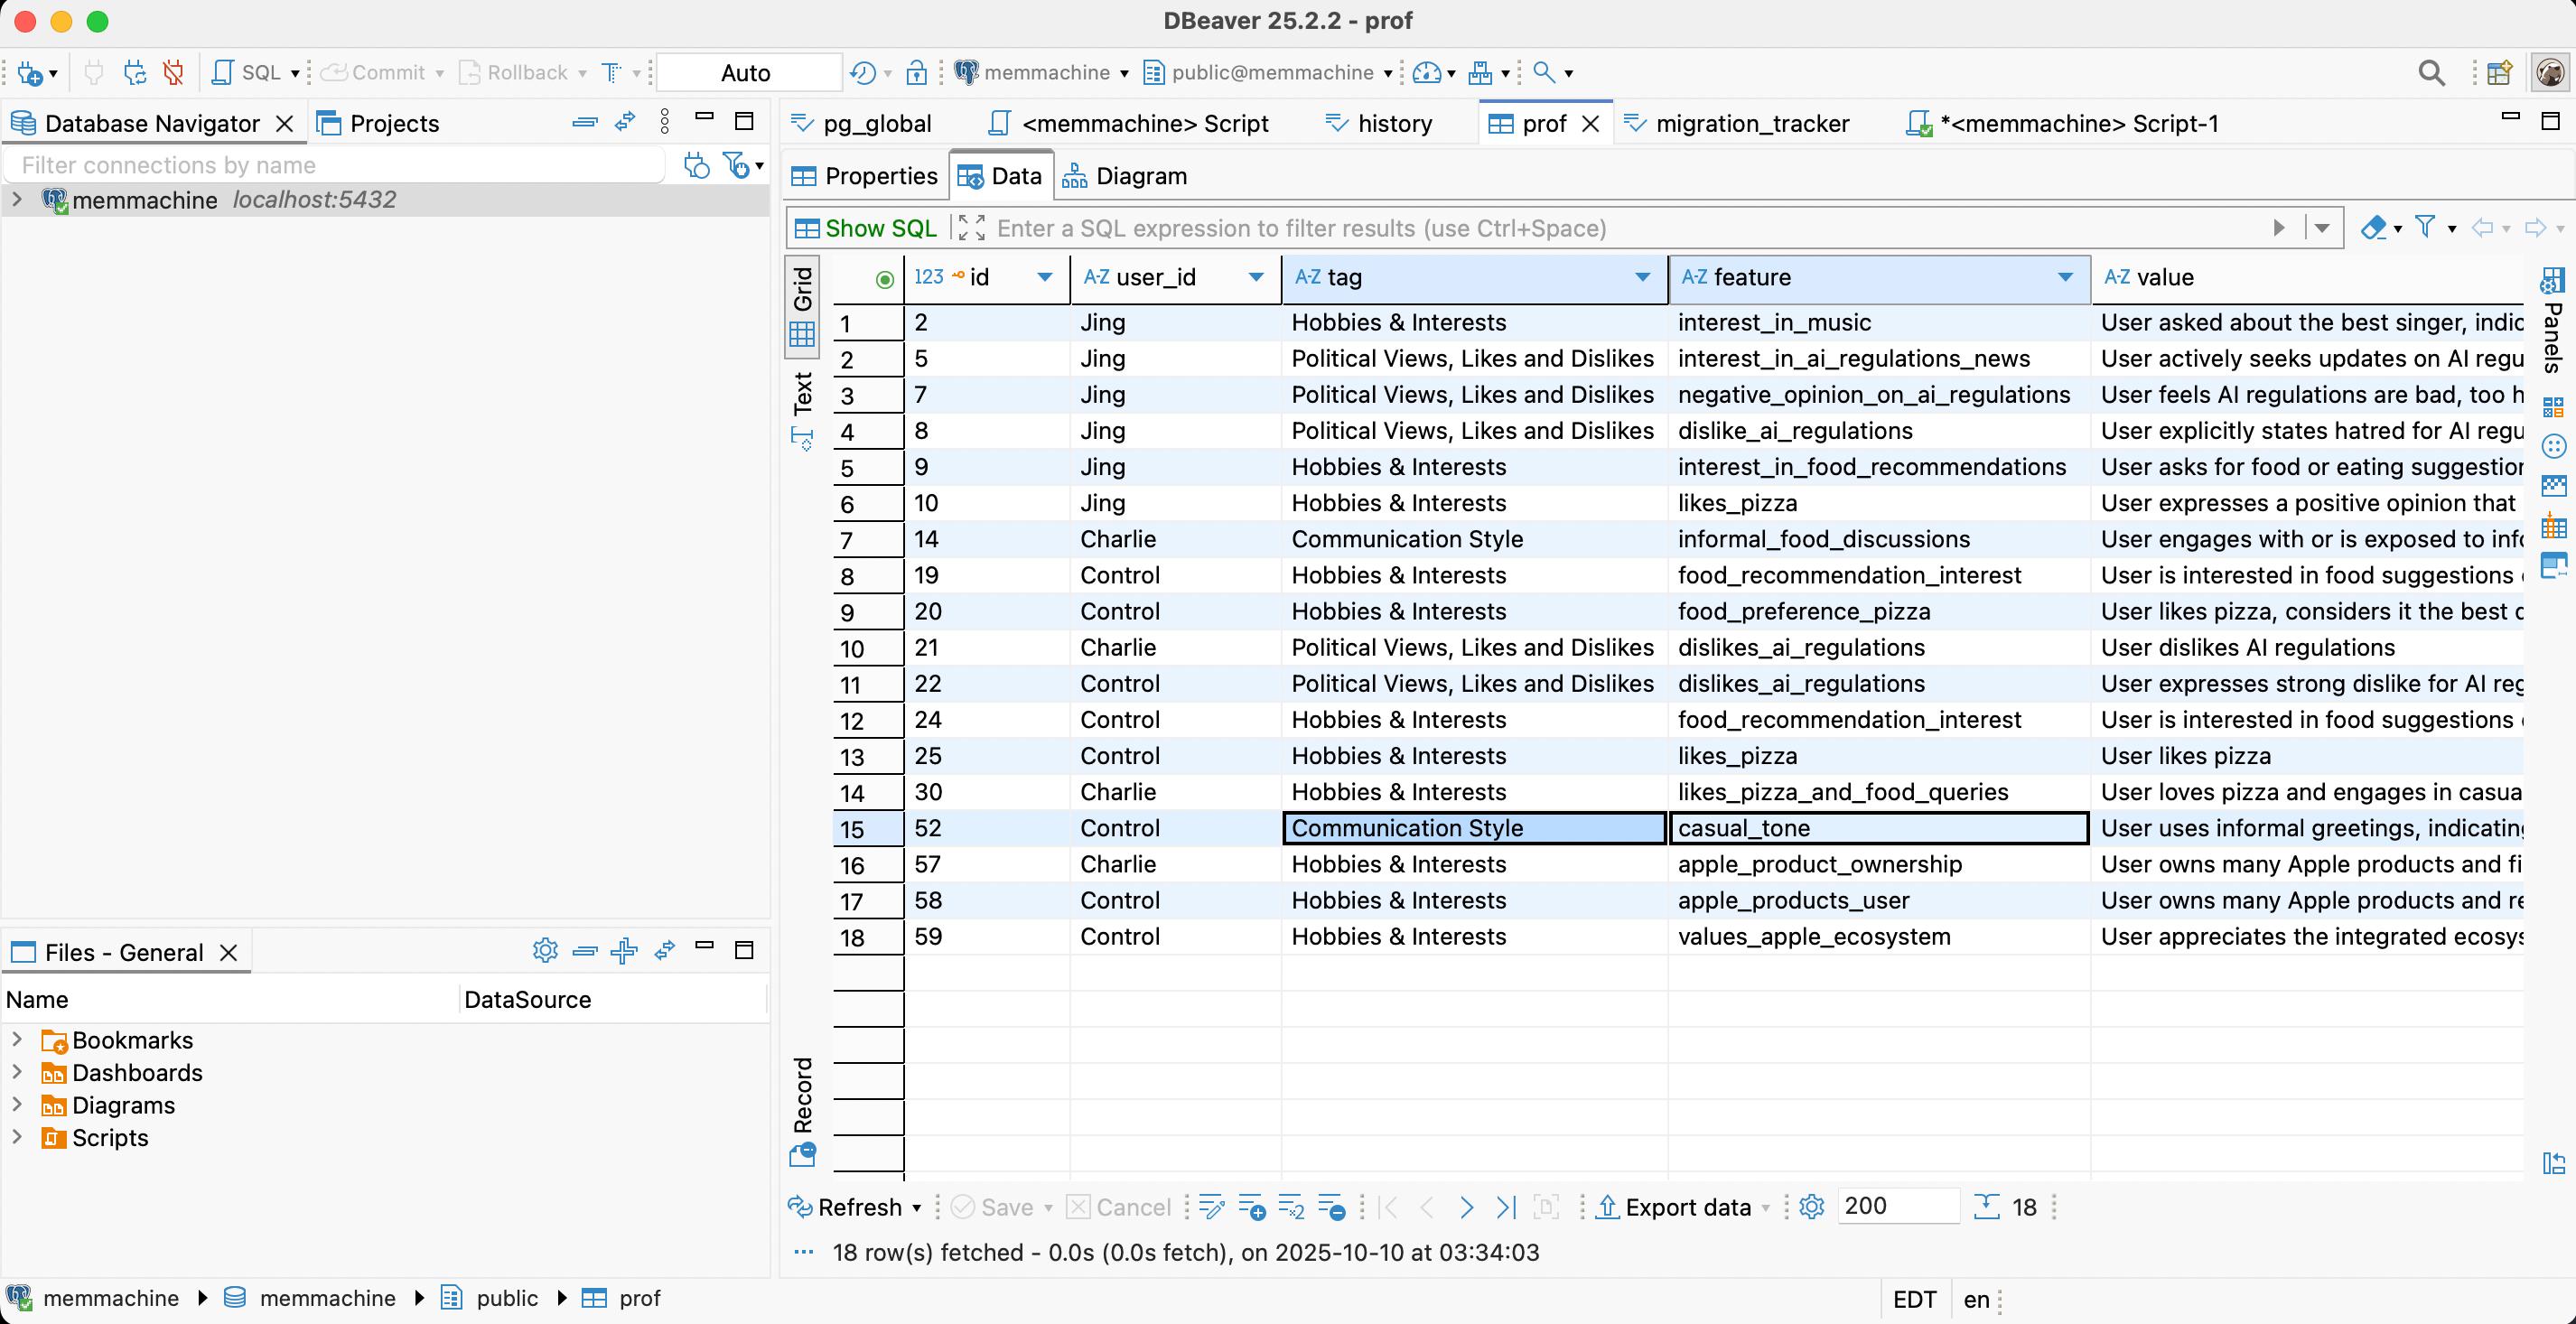This screenshot has height=1324, width=2576.
Task: Open the Files panel settings gear
Action: (545, 950)
